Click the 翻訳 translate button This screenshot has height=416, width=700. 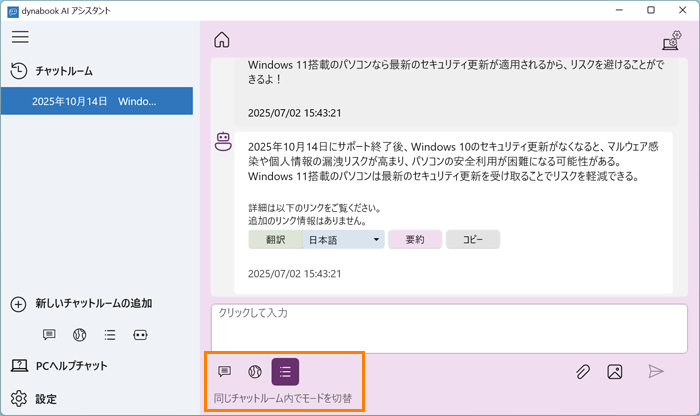(x=275, y=240)
